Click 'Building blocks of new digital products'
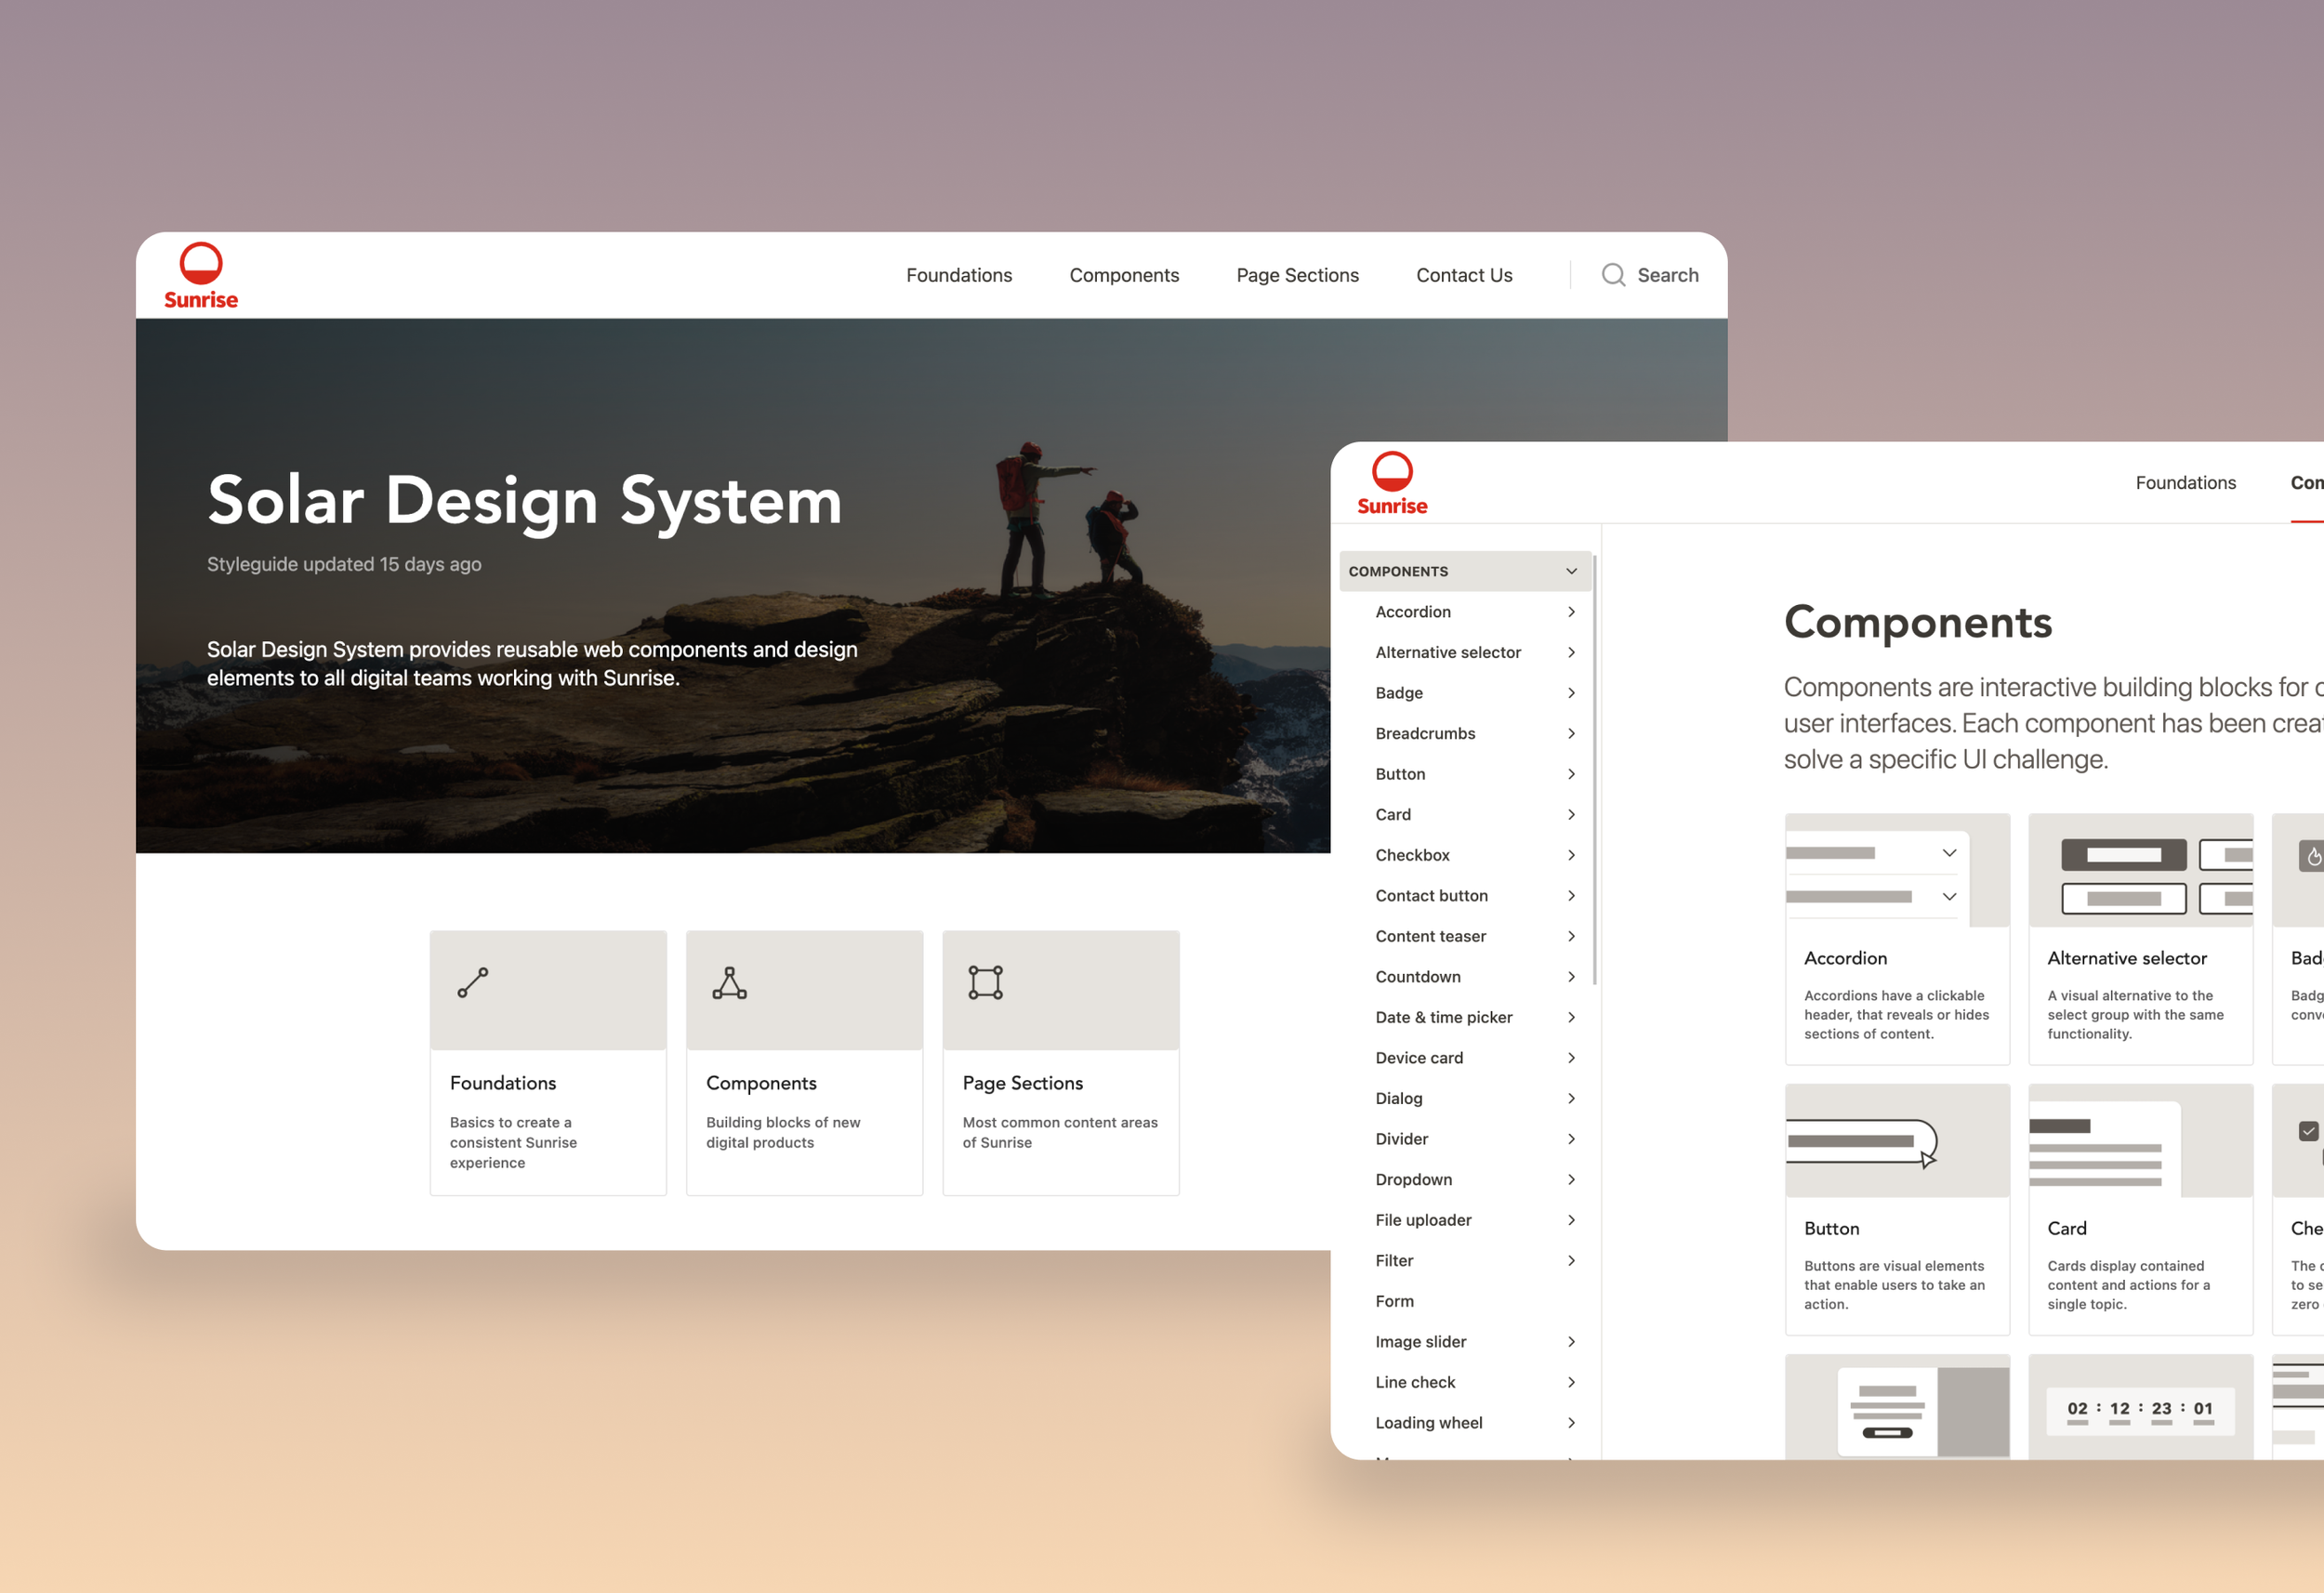 point(783,1132)
